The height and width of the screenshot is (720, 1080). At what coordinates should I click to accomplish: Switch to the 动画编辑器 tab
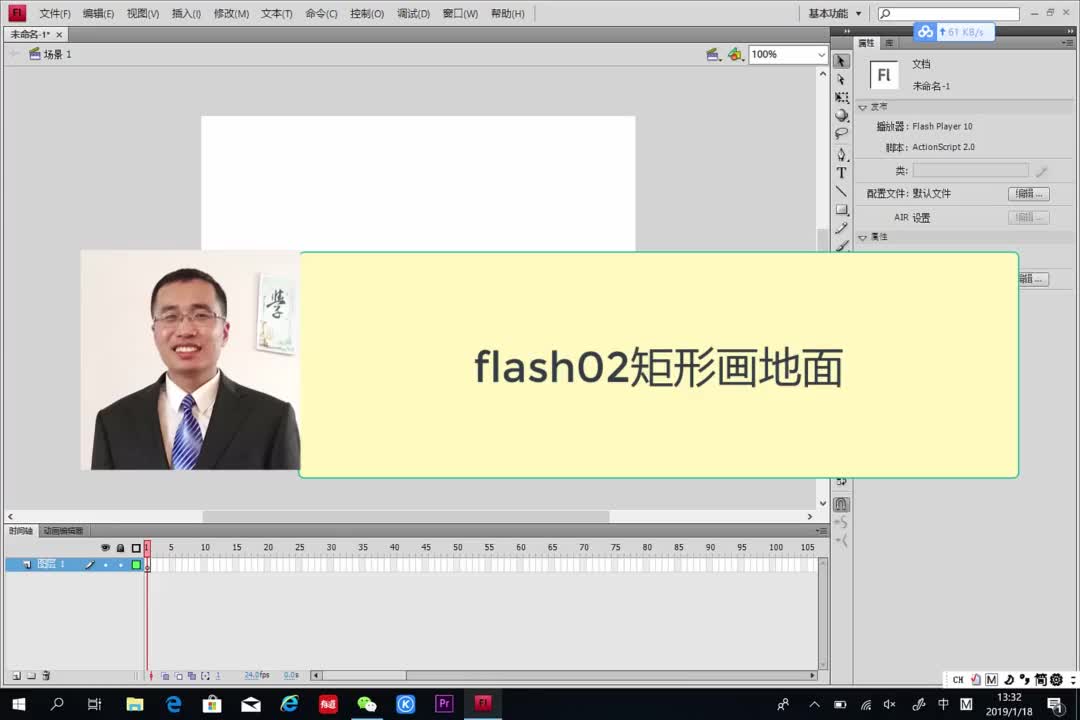tap(62, 530)
